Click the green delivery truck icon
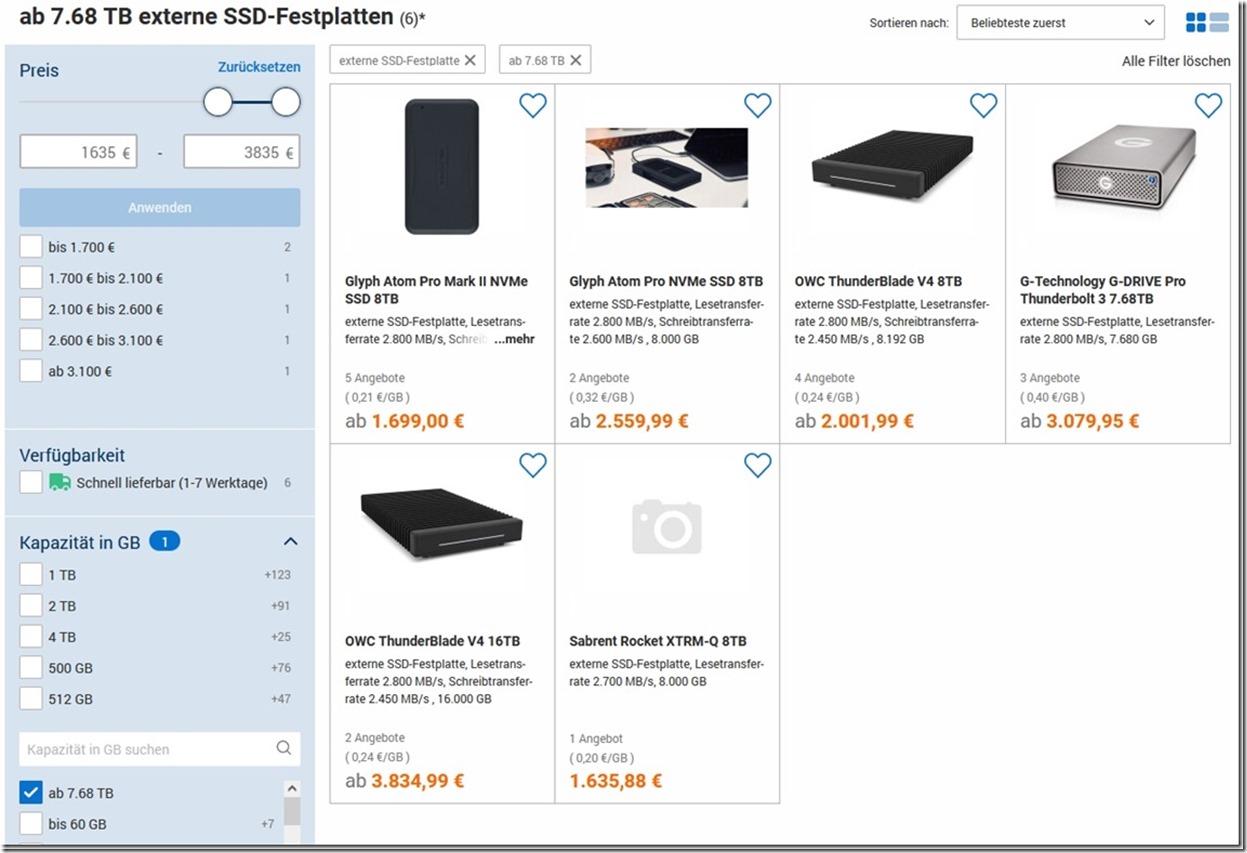The width and height of the screenshot is (1247, 853). click(x=59, y=482)
